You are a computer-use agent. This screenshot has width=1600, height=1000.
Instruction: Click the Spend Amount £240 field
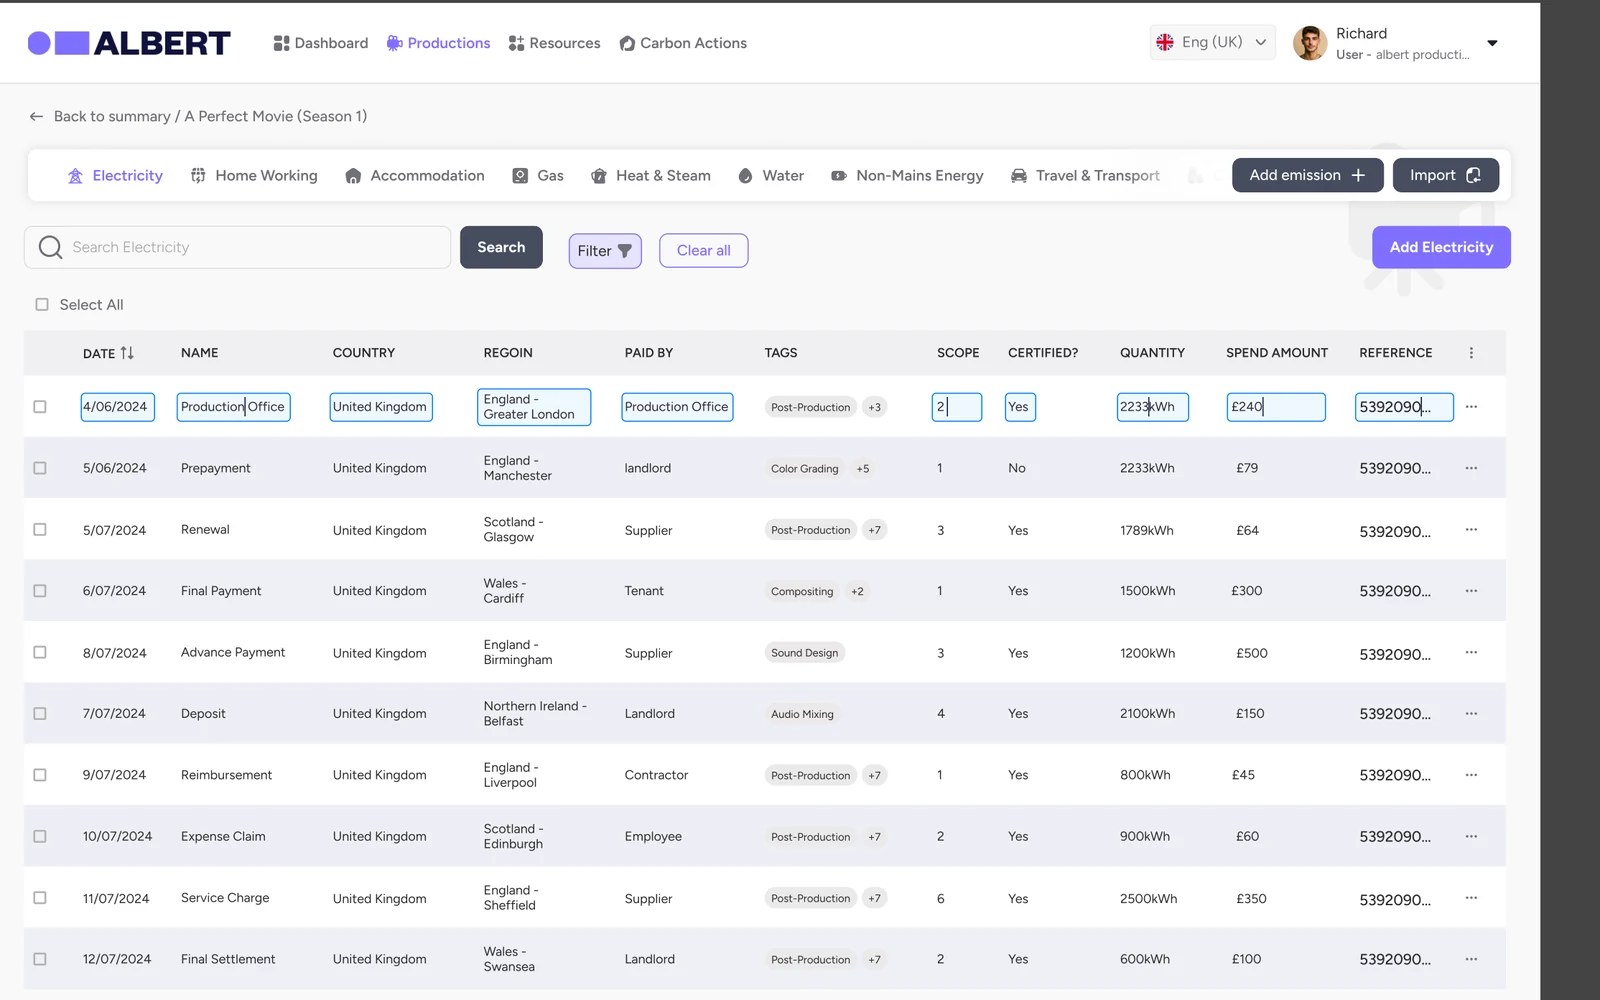tap(1276, 407)
